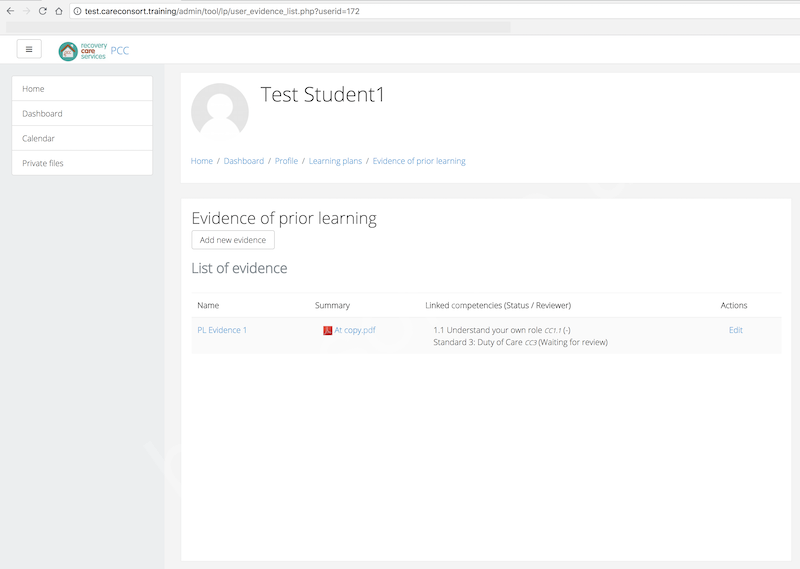Toggle the hamburger side menu button
The width and height of the screenshot is (800, 569).
(29, 49)
